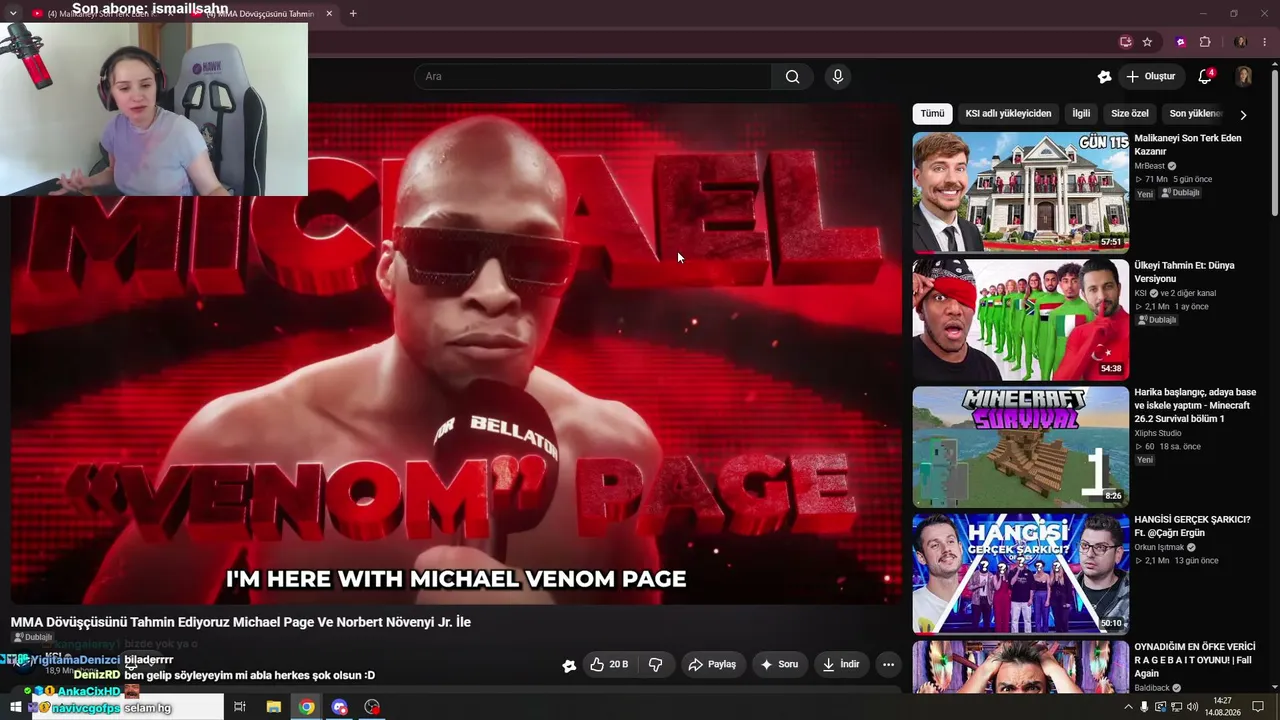Close the MMA Dövüşçüsünü tab
Viewport: 1280px width, 720px height.
tap(329, 14)
